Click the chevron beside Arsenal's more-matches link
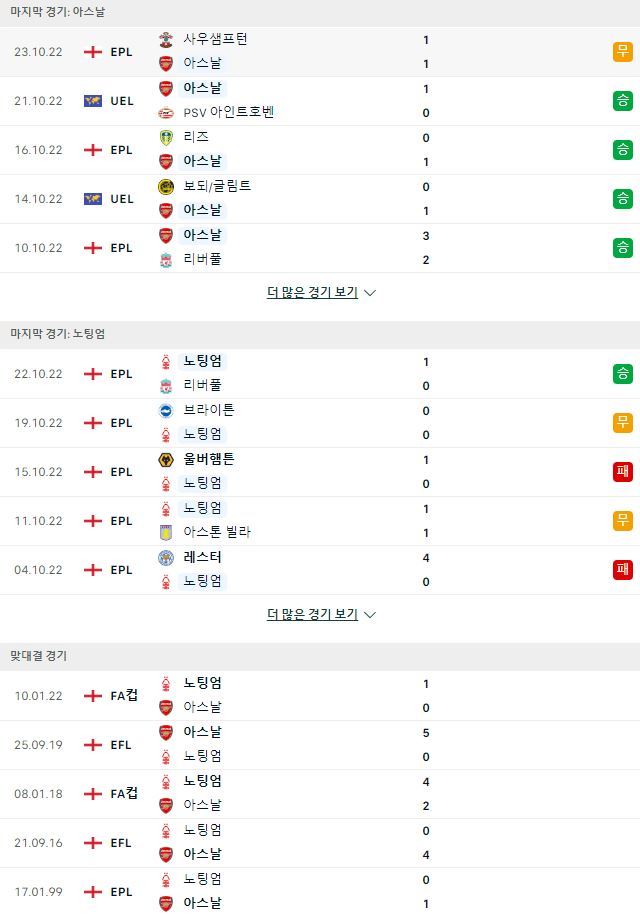The image size is (640, 916). coord(370,293)
